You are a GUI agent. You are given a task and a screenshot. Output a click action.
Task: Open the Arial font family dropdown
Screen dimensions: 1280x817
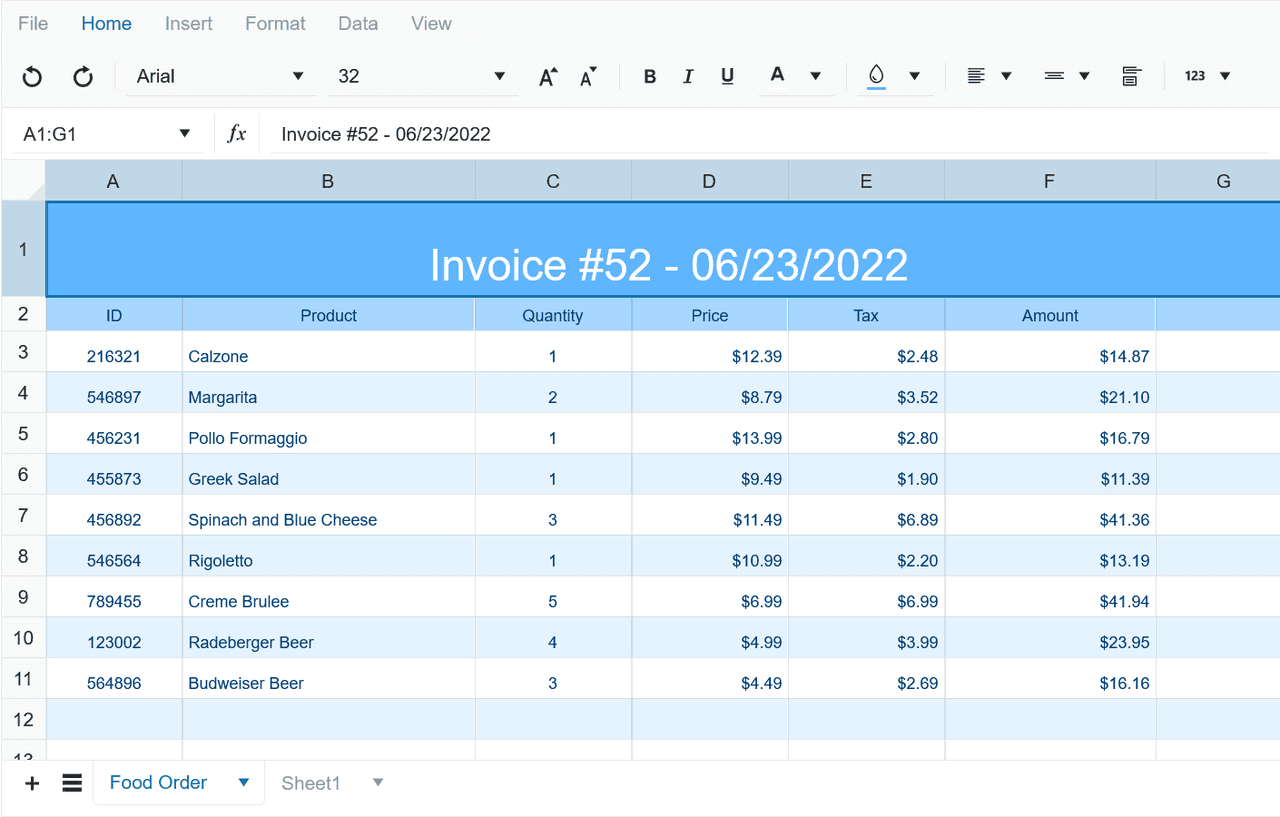point(221,76)
